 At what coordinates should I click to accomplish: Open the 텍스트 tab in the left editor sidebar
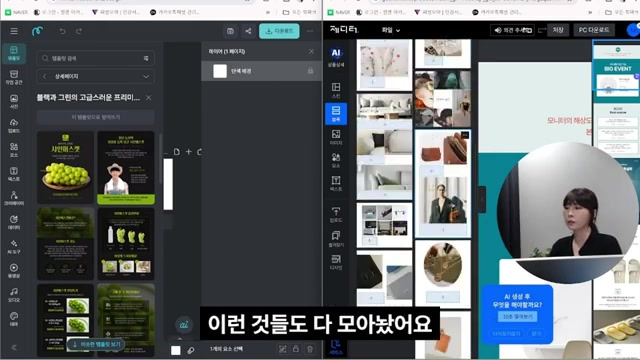(14, 174)
